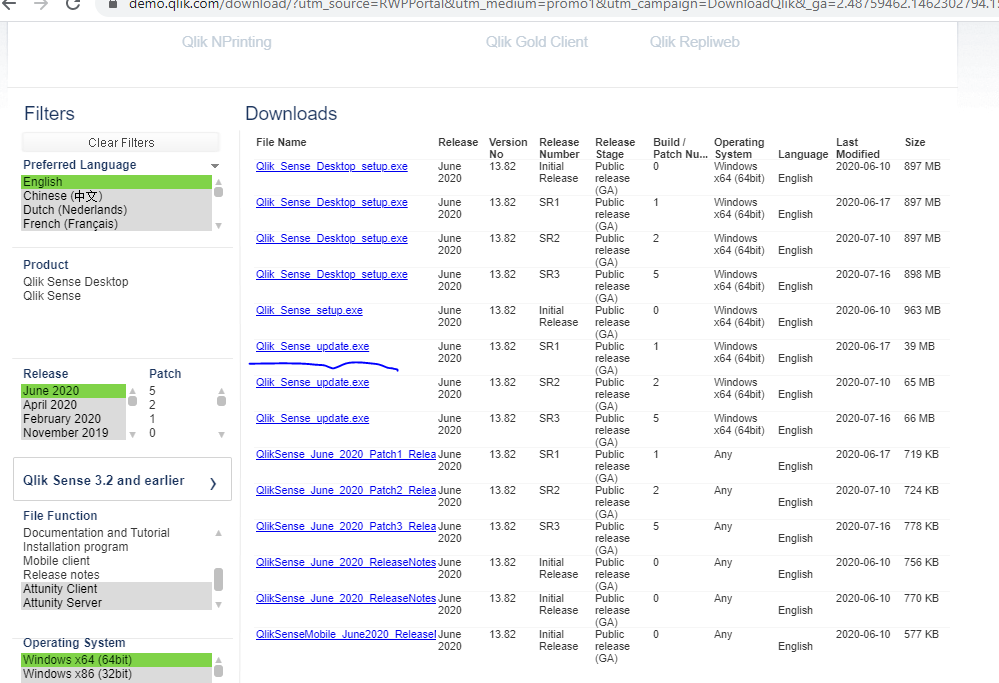Select patch 1 in Patch filter
Screen dimensions: 999x683
152,419
